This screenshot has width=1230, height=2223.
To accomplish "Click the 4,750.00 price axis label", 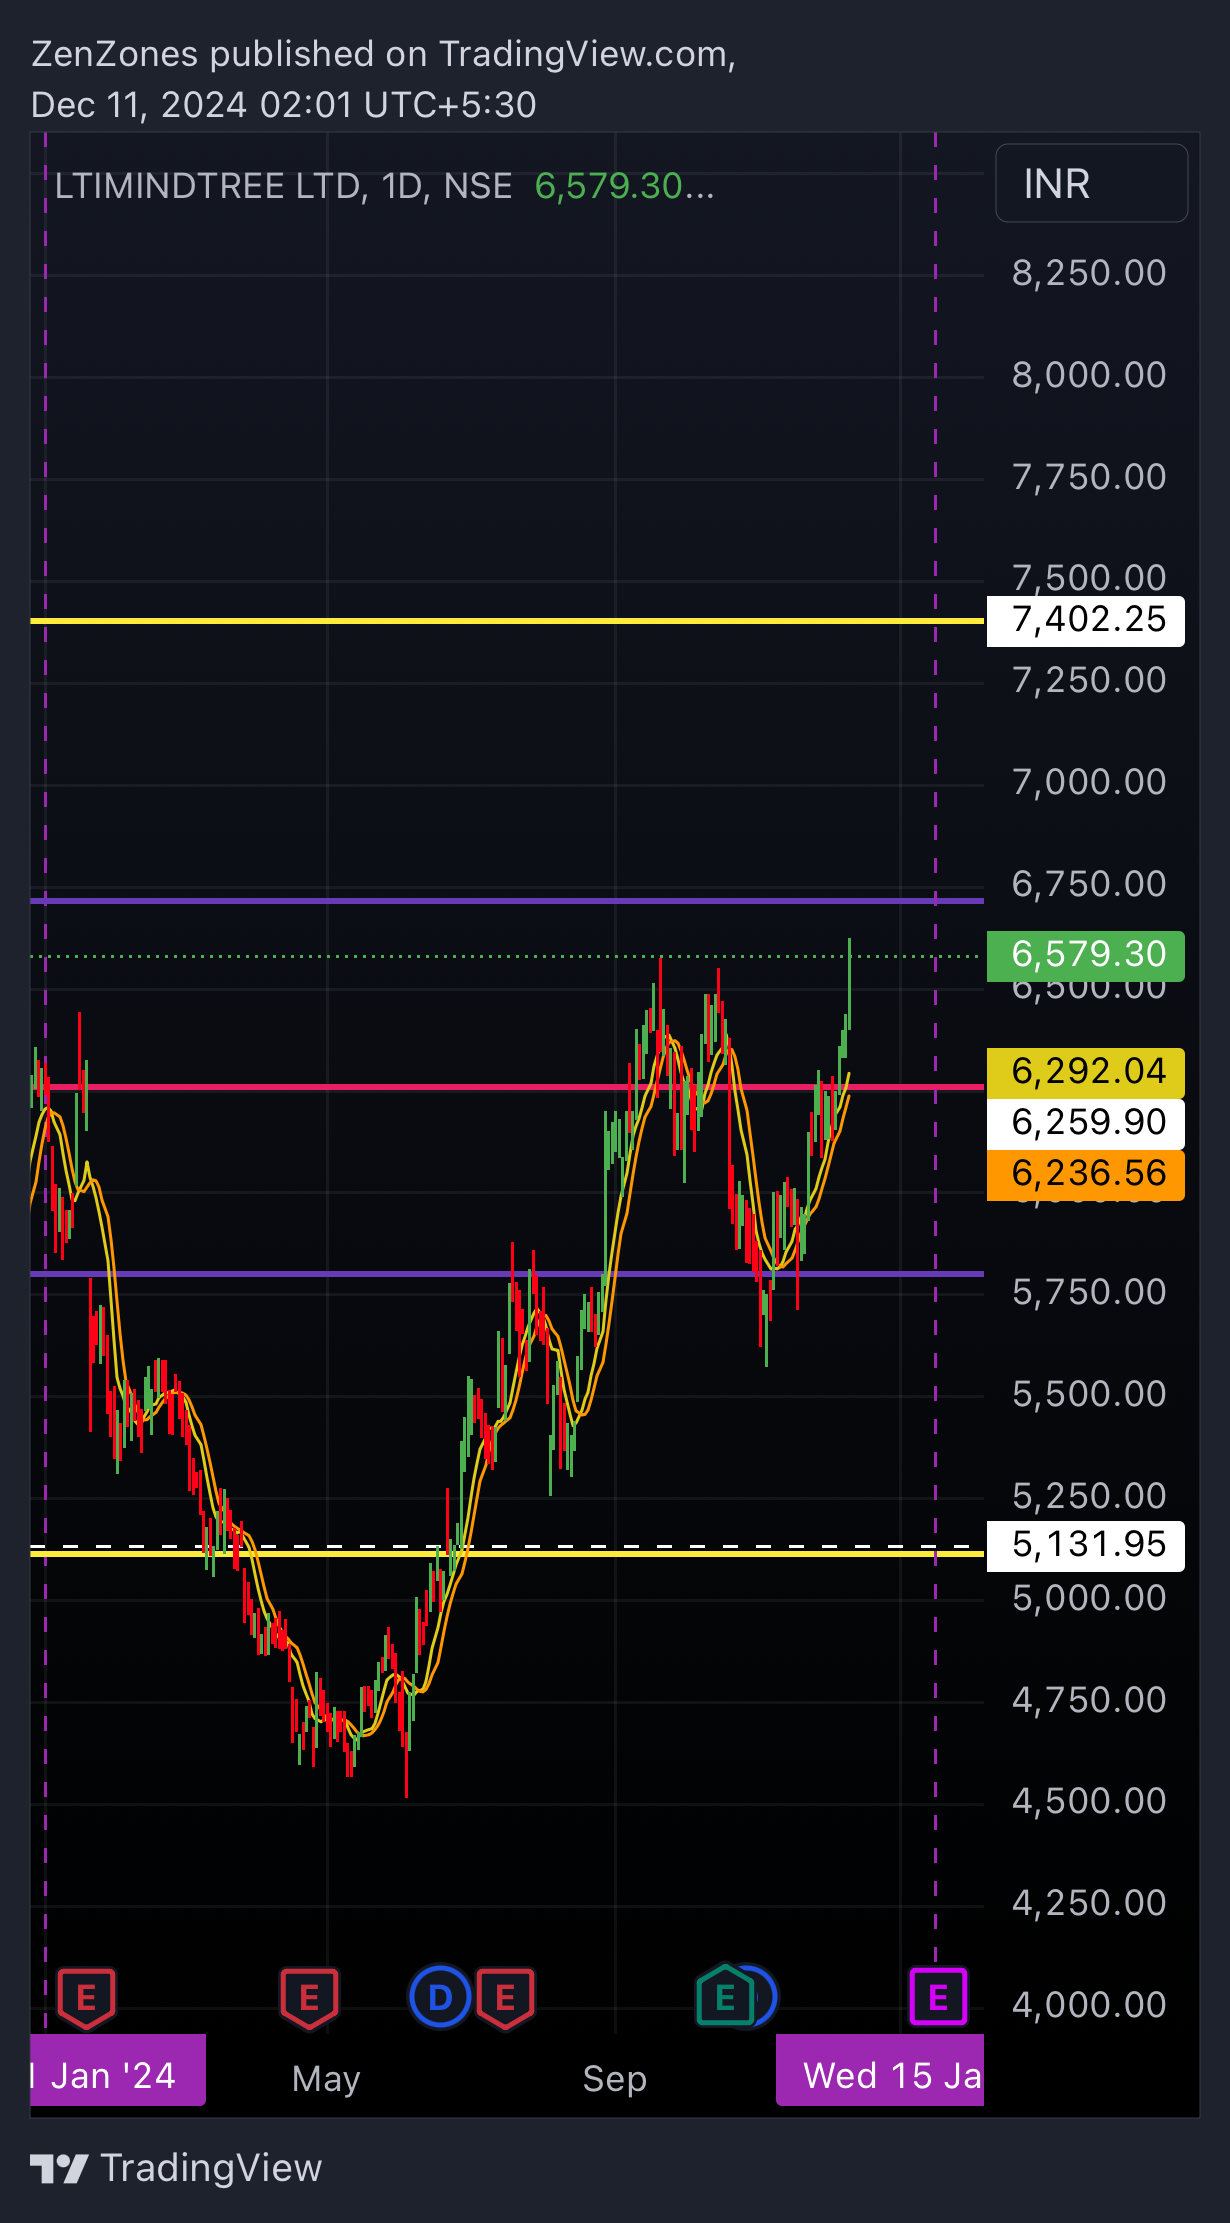I will point(1089,1700).
